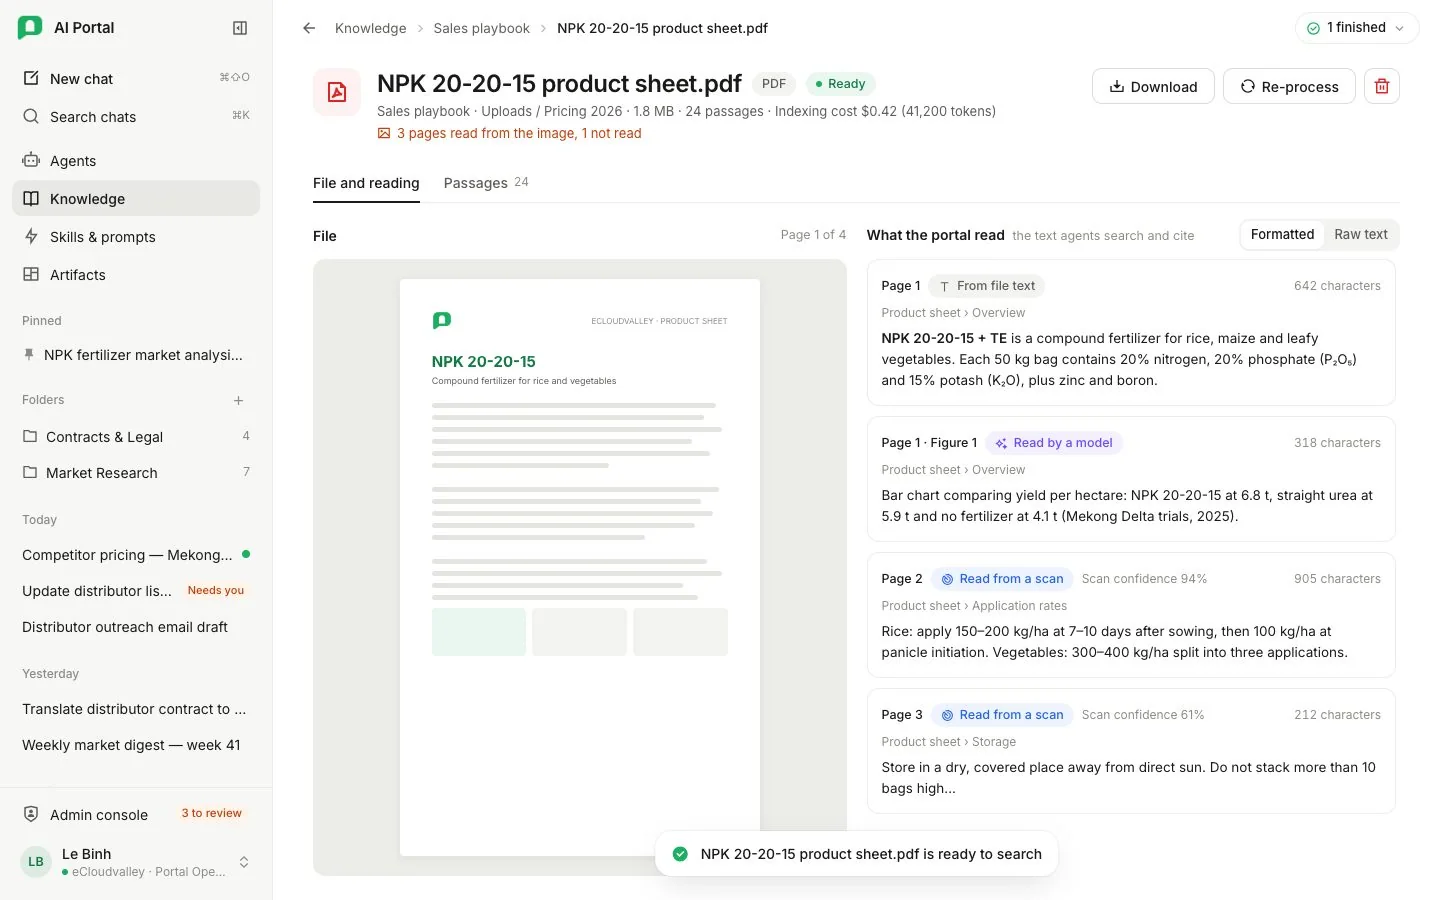Click 3 pages read from the image notice
Screen dimensions: 1440x900
tap(509, 133)
